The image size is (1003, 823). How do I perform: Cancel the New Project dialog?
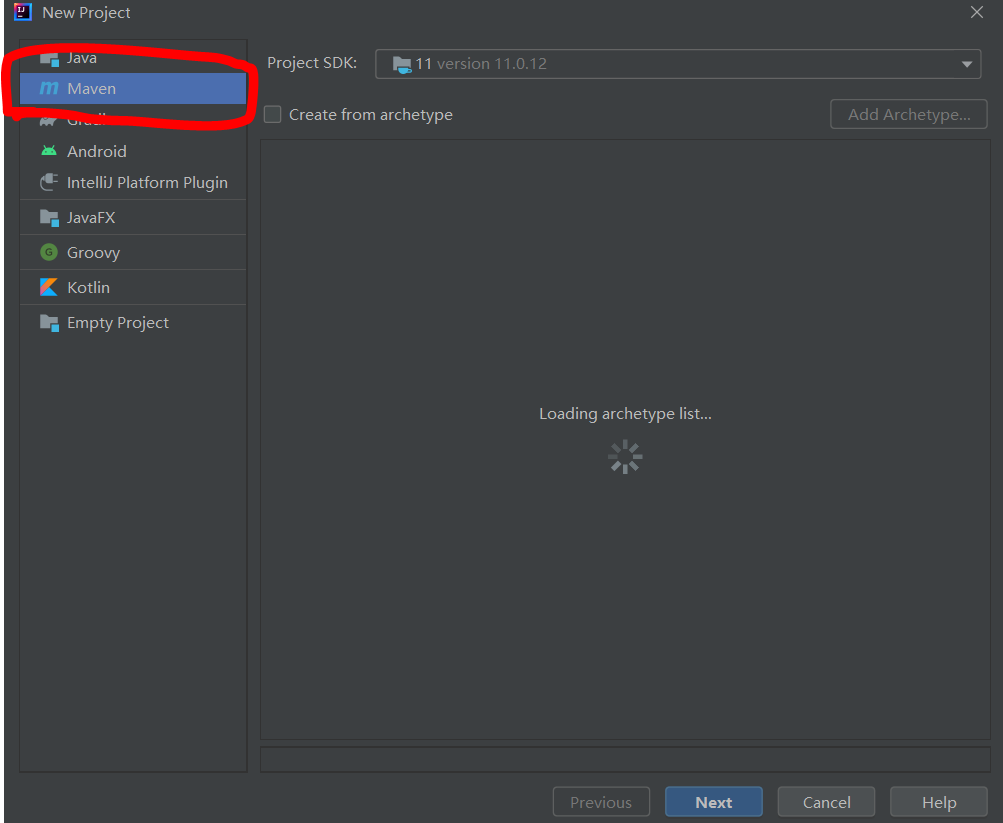click(x=826, y=802)
